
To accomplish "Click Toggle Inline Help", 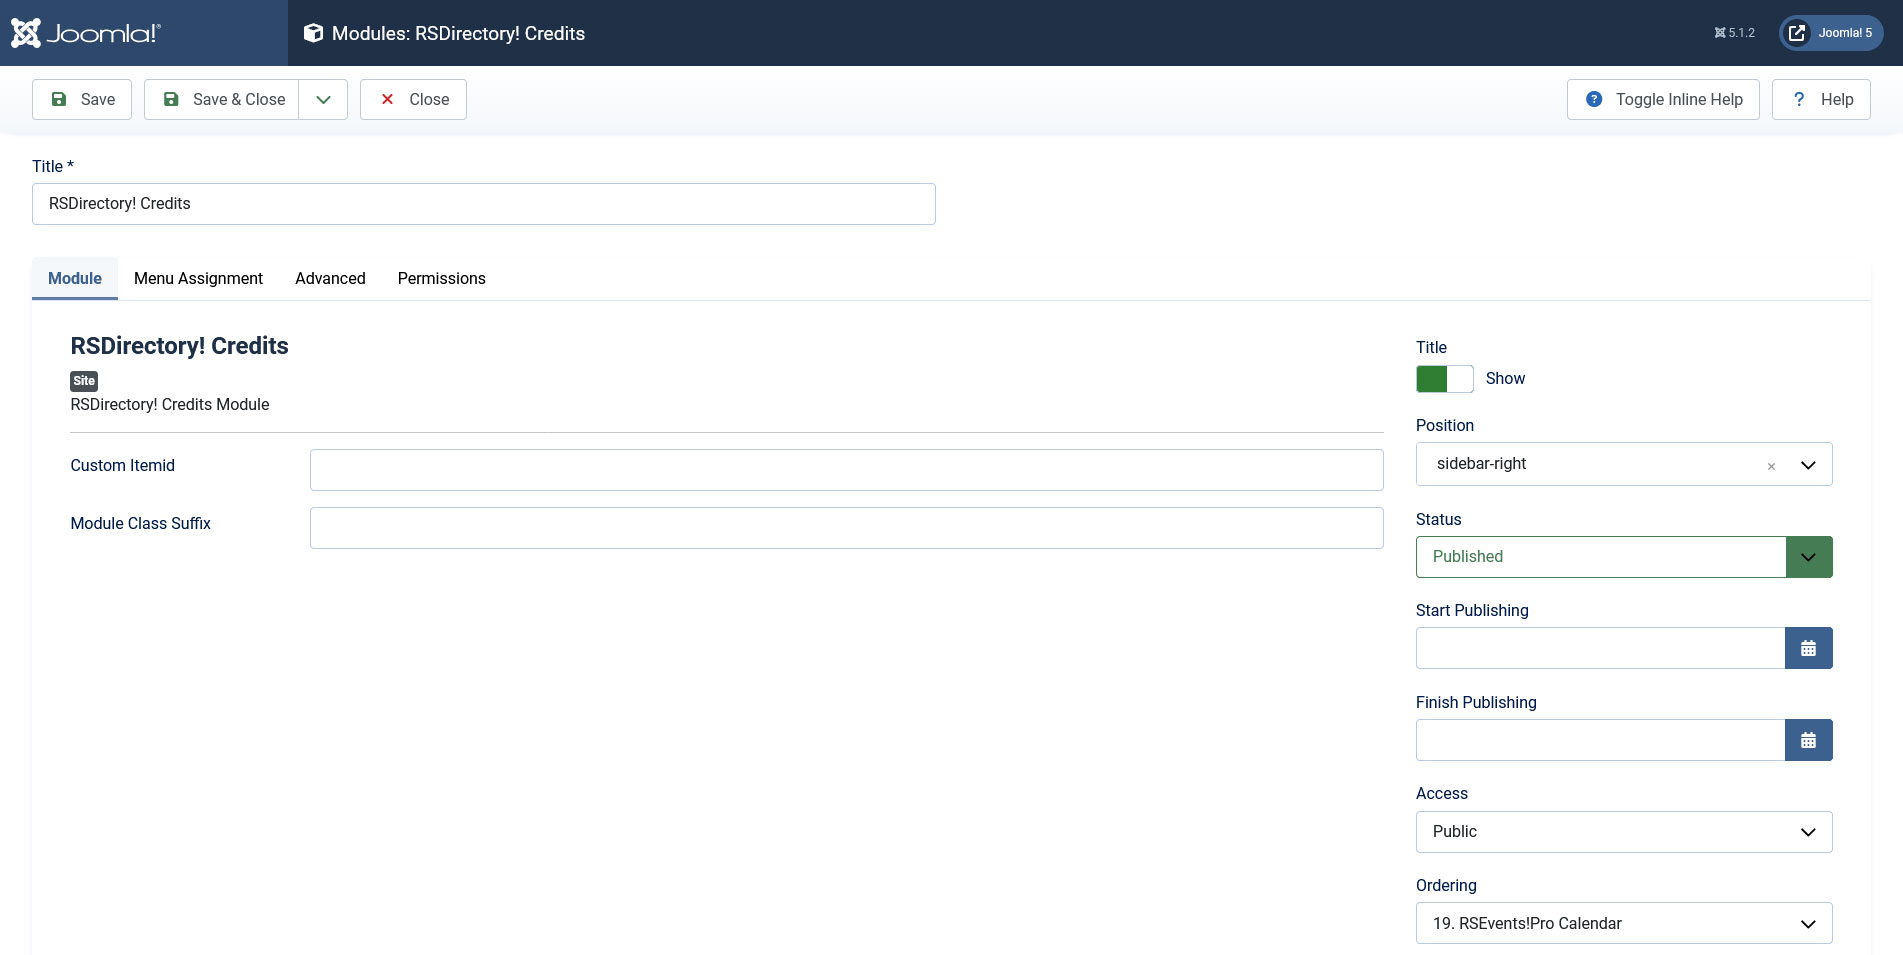I will (1663, 99).
